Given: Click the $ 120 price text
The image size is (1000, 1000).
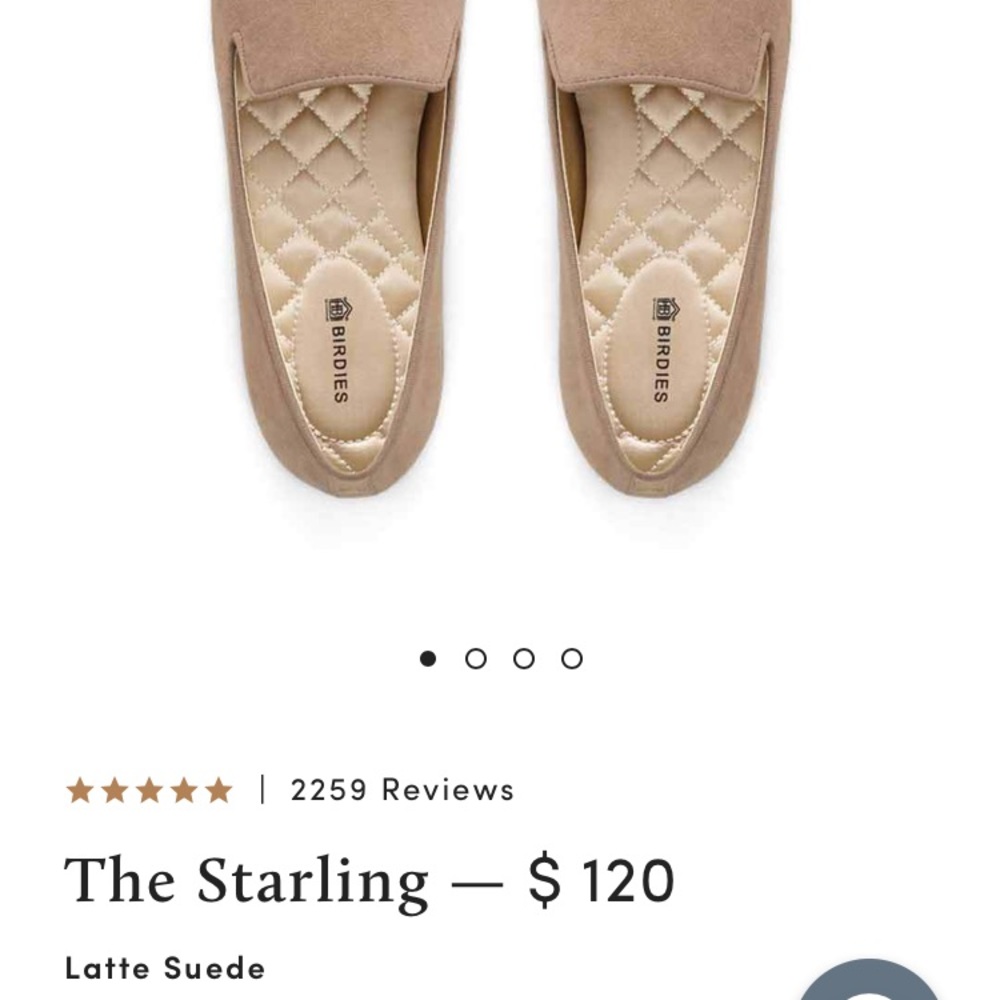Looking at the screenshot, I should (x=601, y=882).
